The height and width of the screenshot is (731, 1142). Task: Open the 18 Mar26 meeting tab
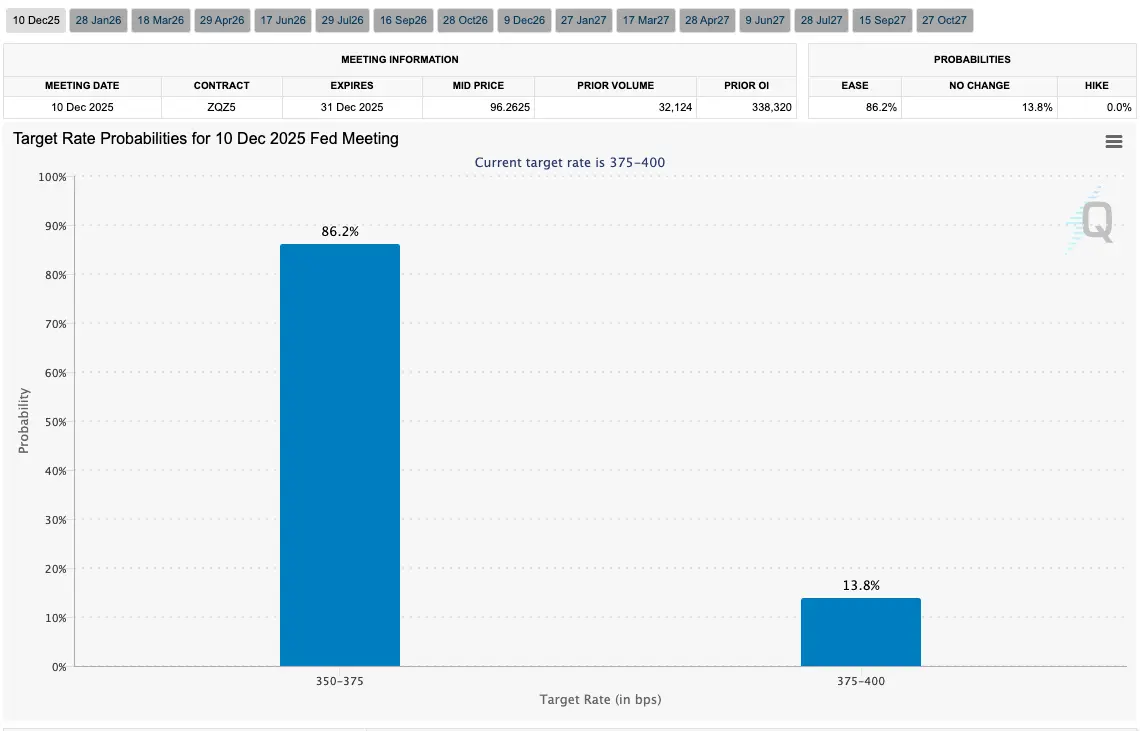pos(161,20)
